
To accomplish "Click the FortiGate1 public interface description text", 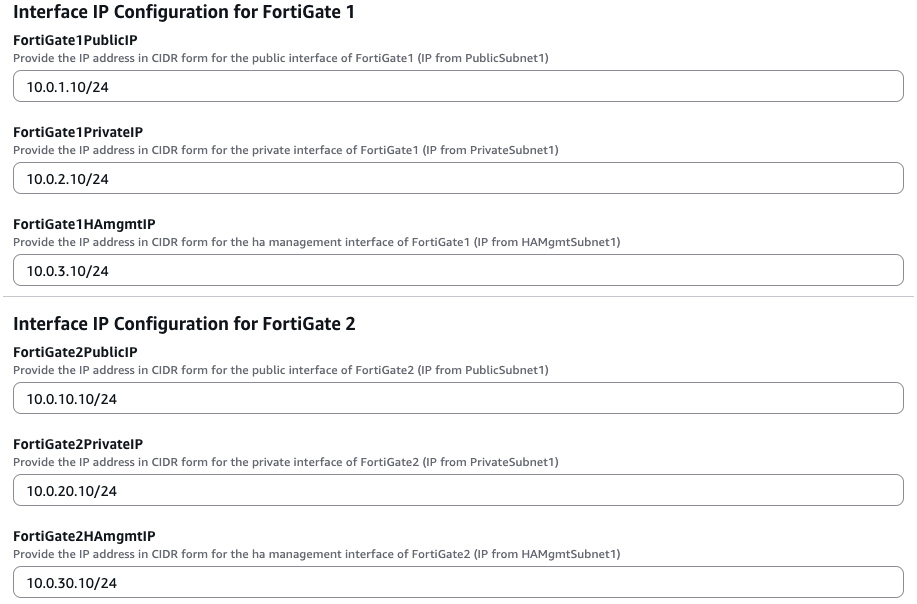I will [x=280, y=58].
